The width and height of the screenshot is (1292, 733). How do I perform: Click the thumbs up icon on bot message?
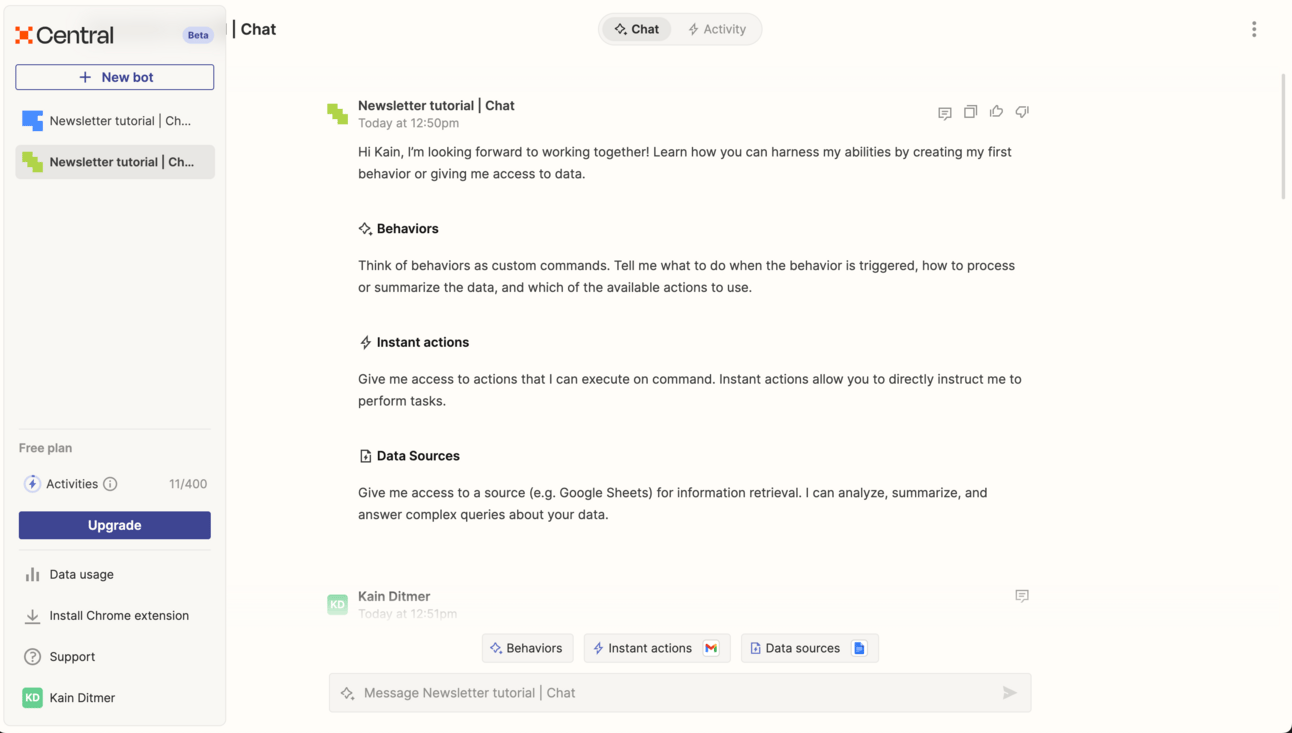pos(996,112)
